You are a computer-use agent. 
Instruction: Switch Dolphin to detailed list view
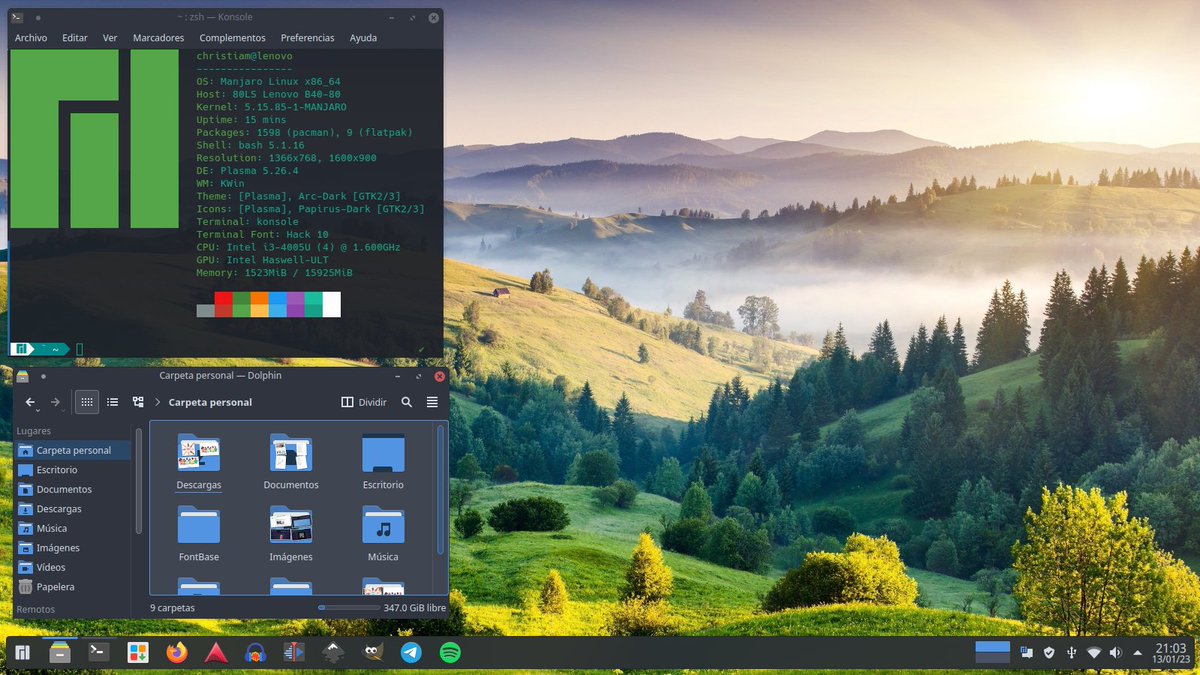pyautogui.click(x=113, y=401)
